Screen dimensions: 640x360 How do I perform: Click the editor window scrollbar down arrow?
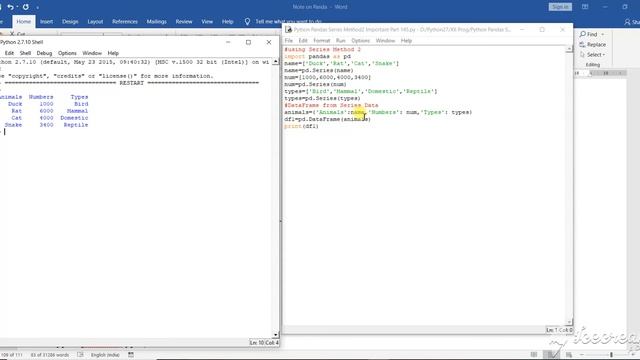click(x=569, y=322)
